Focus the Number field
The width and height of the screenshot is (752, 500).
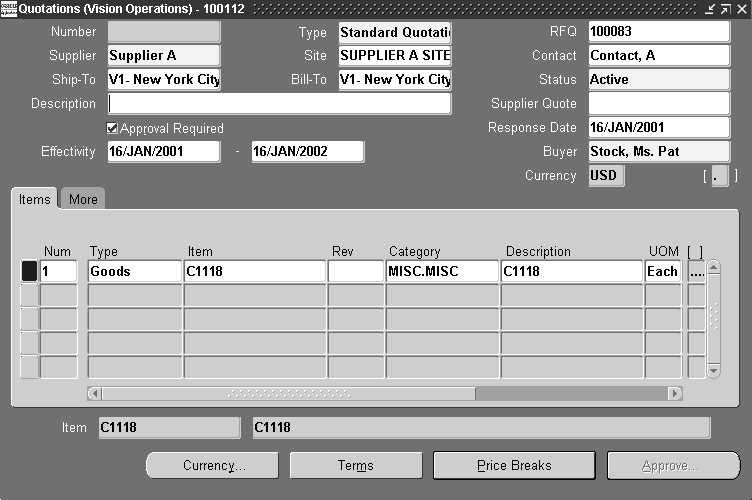[164, 32]
